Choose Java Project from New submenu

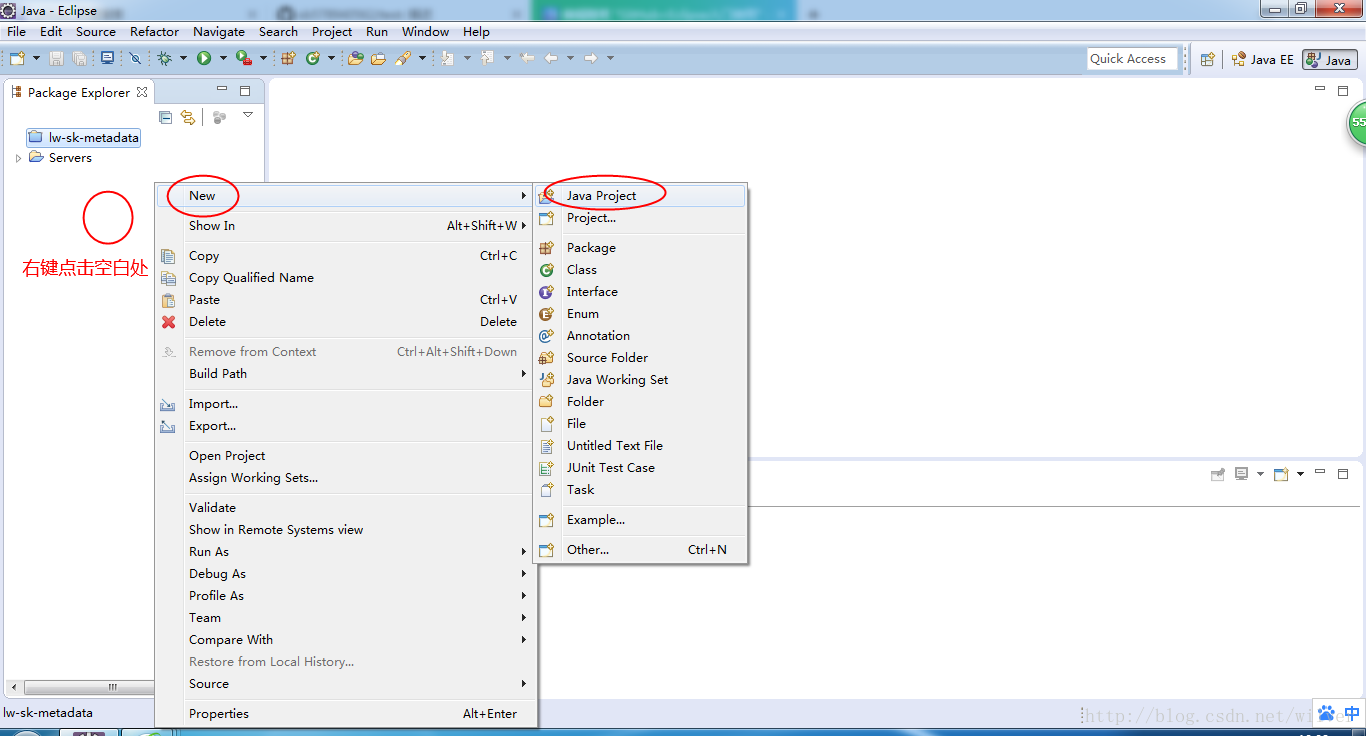tap(641, 196)
